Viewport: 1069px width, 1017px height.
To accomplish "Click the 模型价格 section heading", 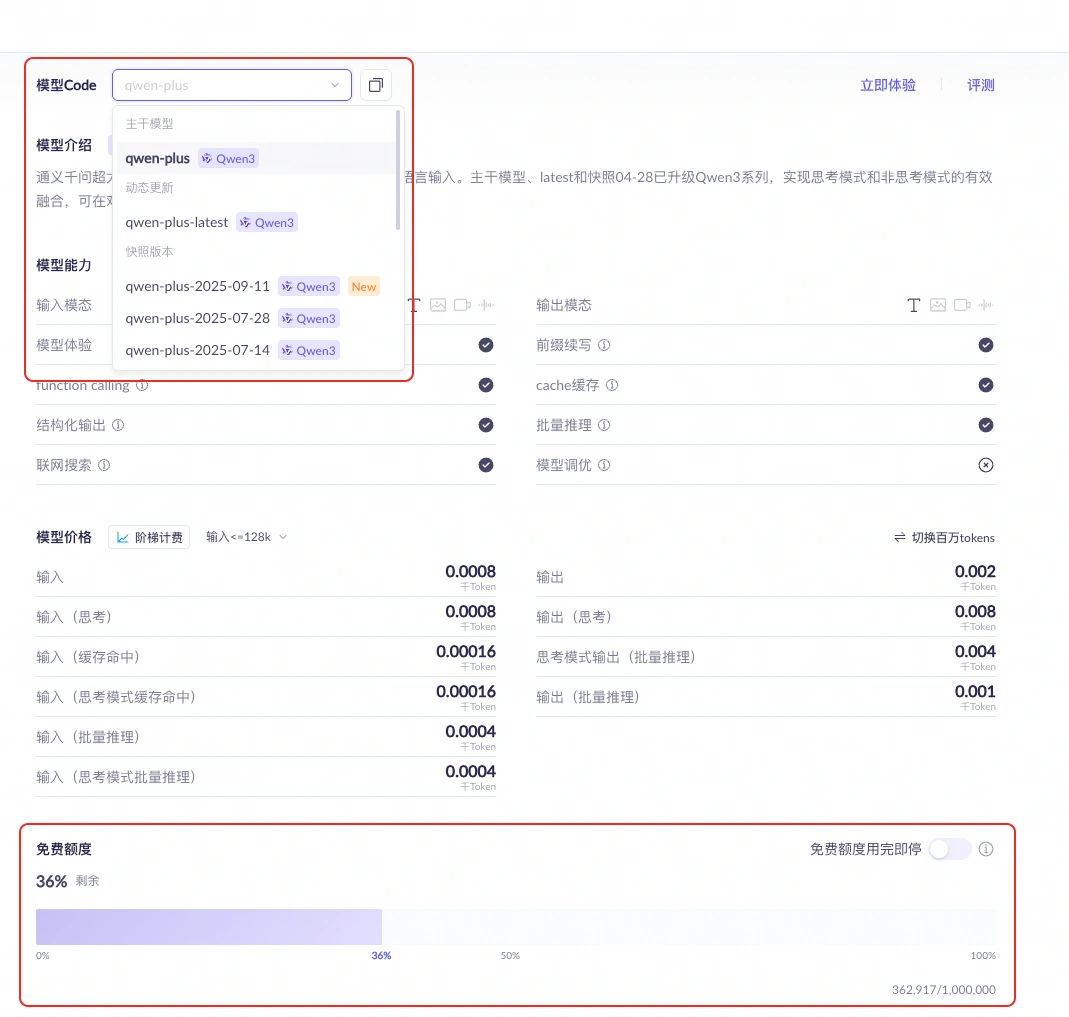I will (x=64, y=537).
